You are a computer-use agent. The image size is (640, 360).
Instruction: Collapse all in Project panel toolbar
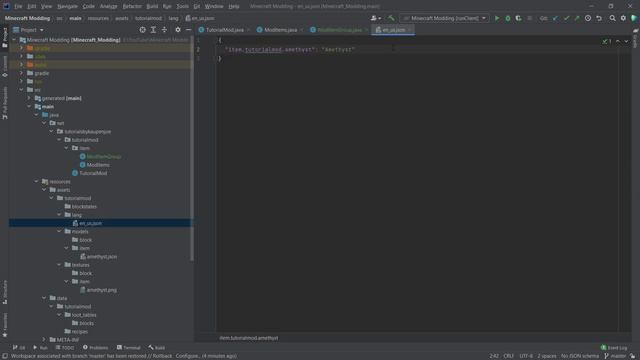pyautogui.click(x=164, y=30)
